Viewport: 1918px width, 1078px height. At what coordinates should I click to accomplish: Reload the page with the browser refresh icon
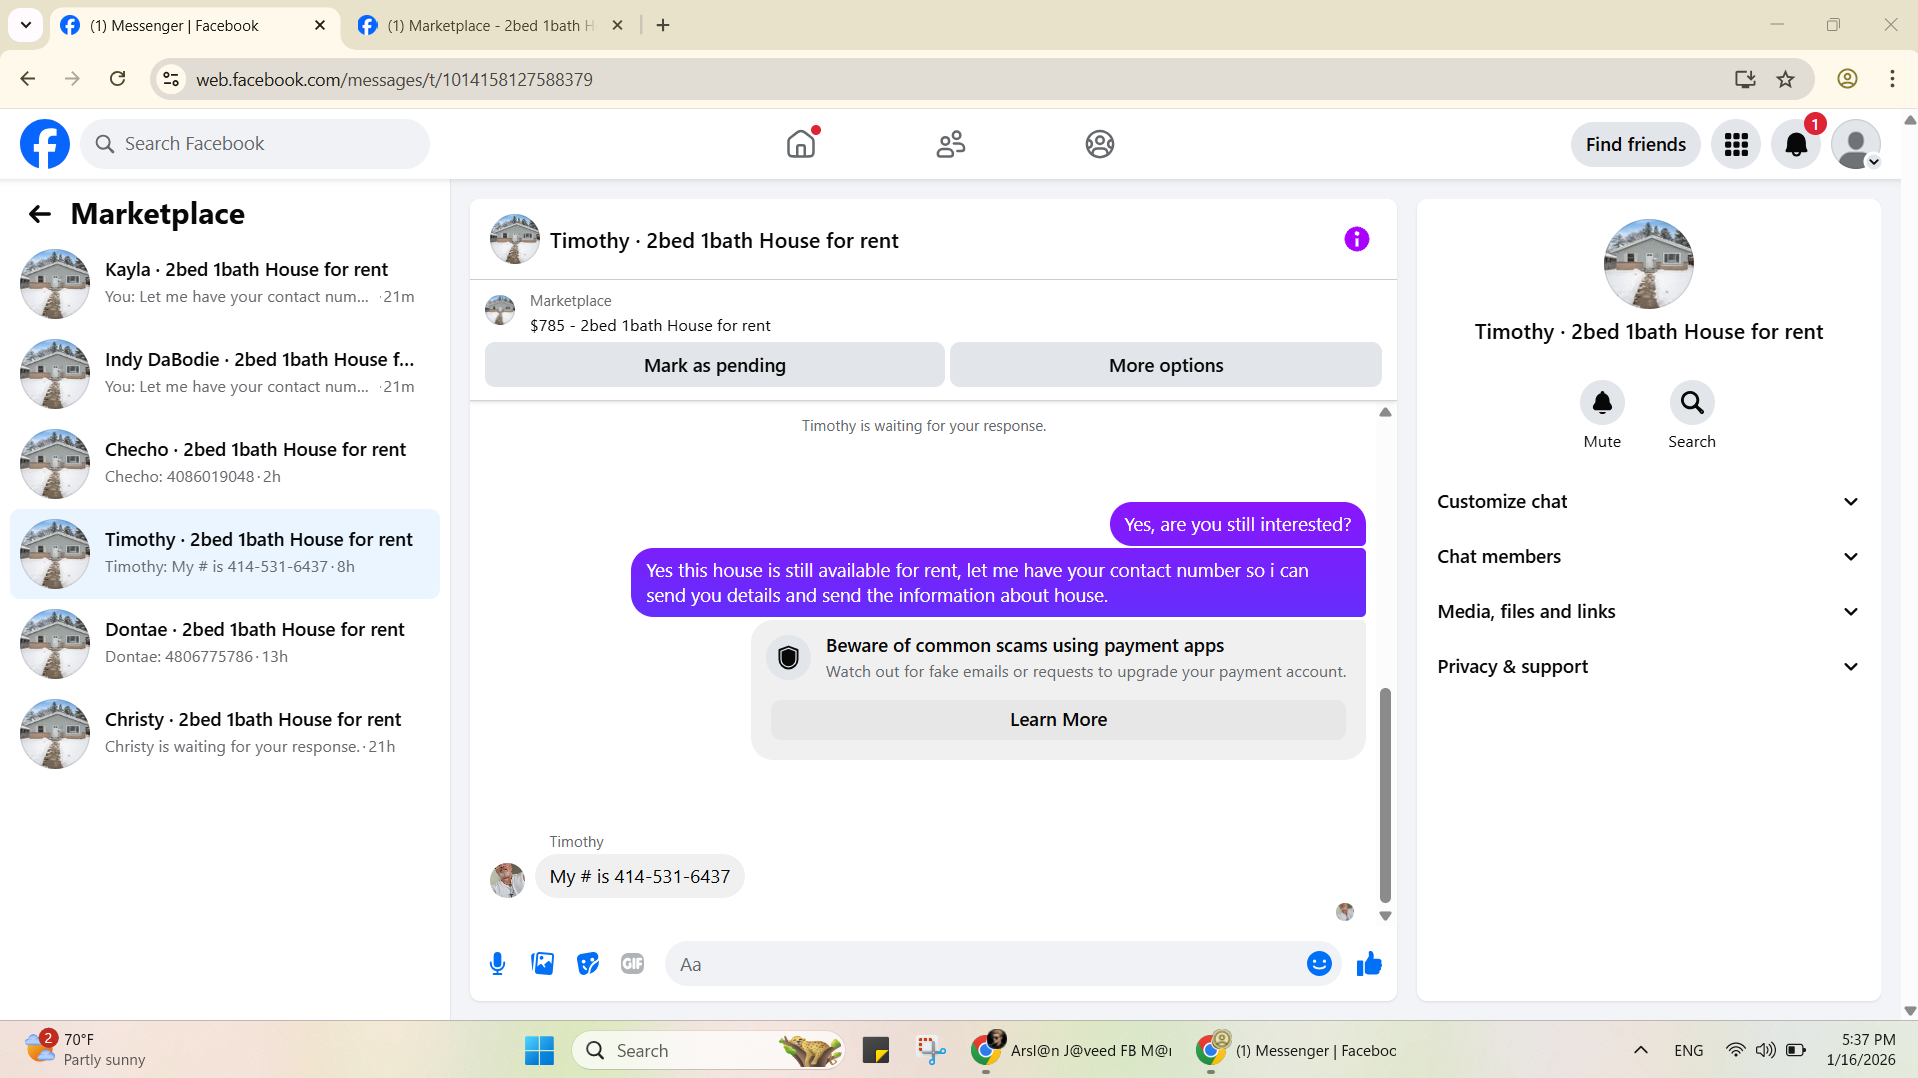tap(117, 79)
